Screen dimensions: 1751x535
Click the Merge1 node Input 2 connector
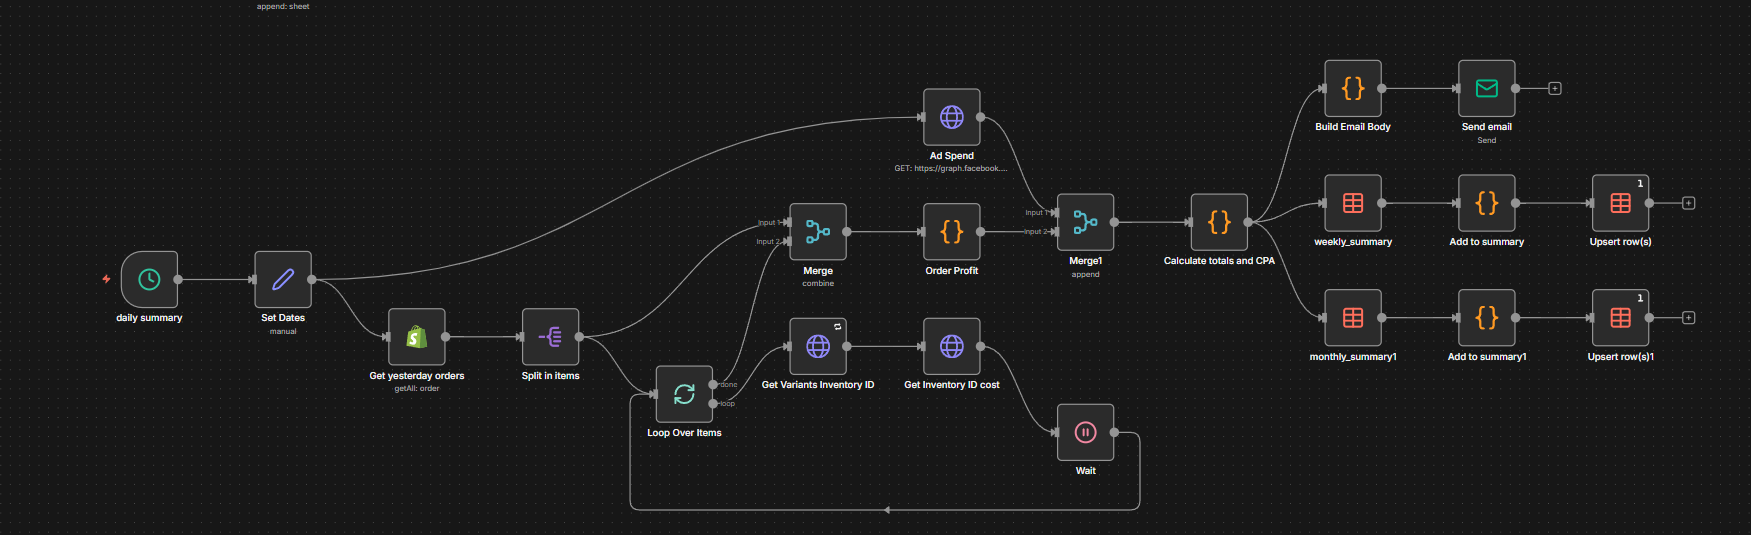tap(1055, 231)
